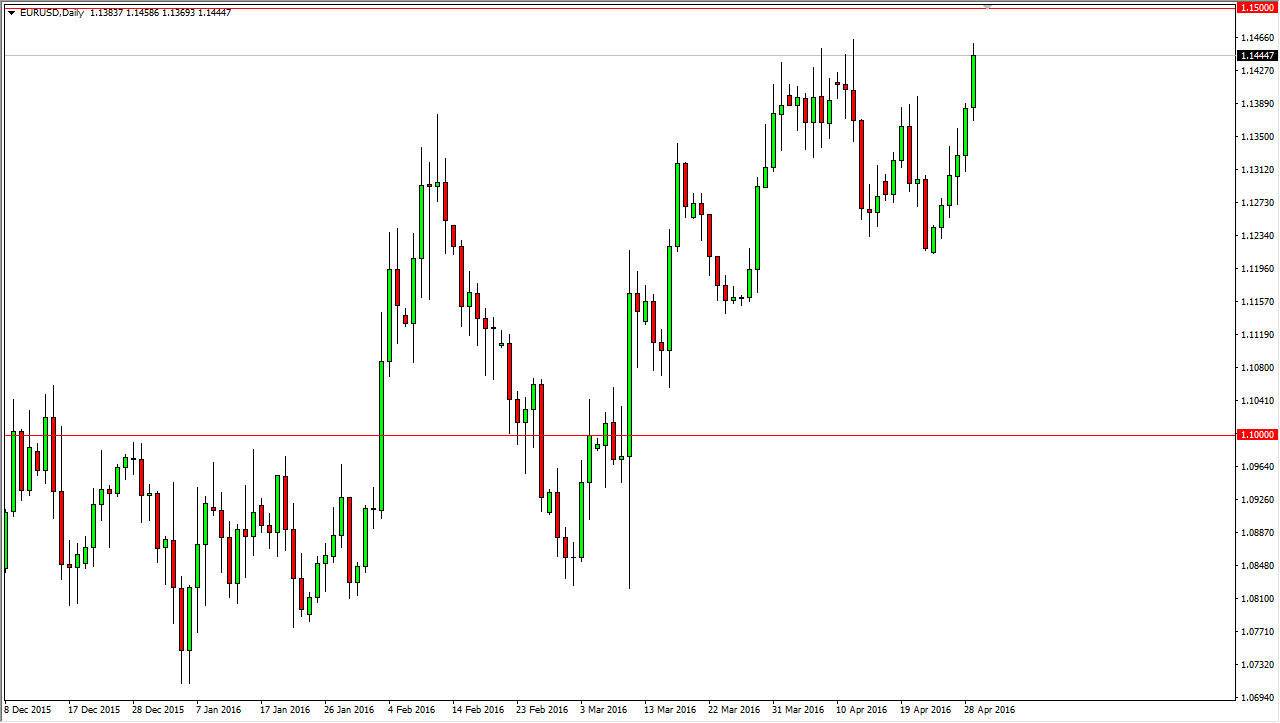Click the 4 Feb 2016 label on time axis
Screen dimensions: 1280x723
click(x=413, y=709)
